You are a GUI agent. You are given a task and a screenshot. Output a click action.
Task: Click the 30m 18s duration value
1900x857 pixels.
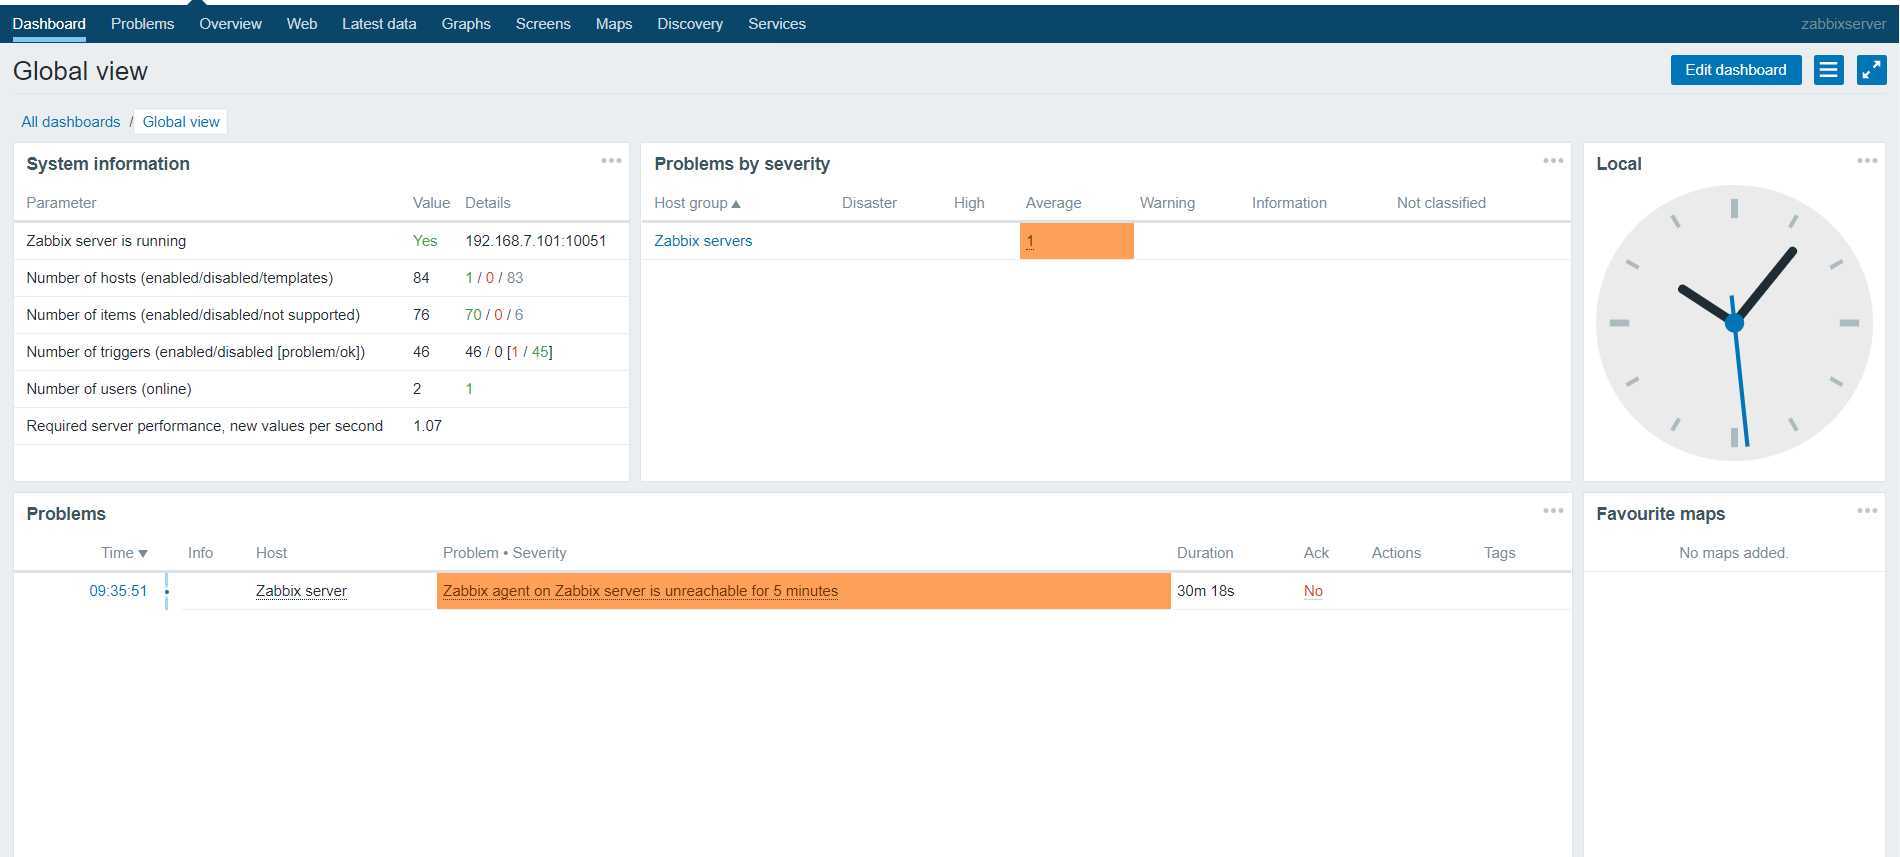coord(1205,591)
